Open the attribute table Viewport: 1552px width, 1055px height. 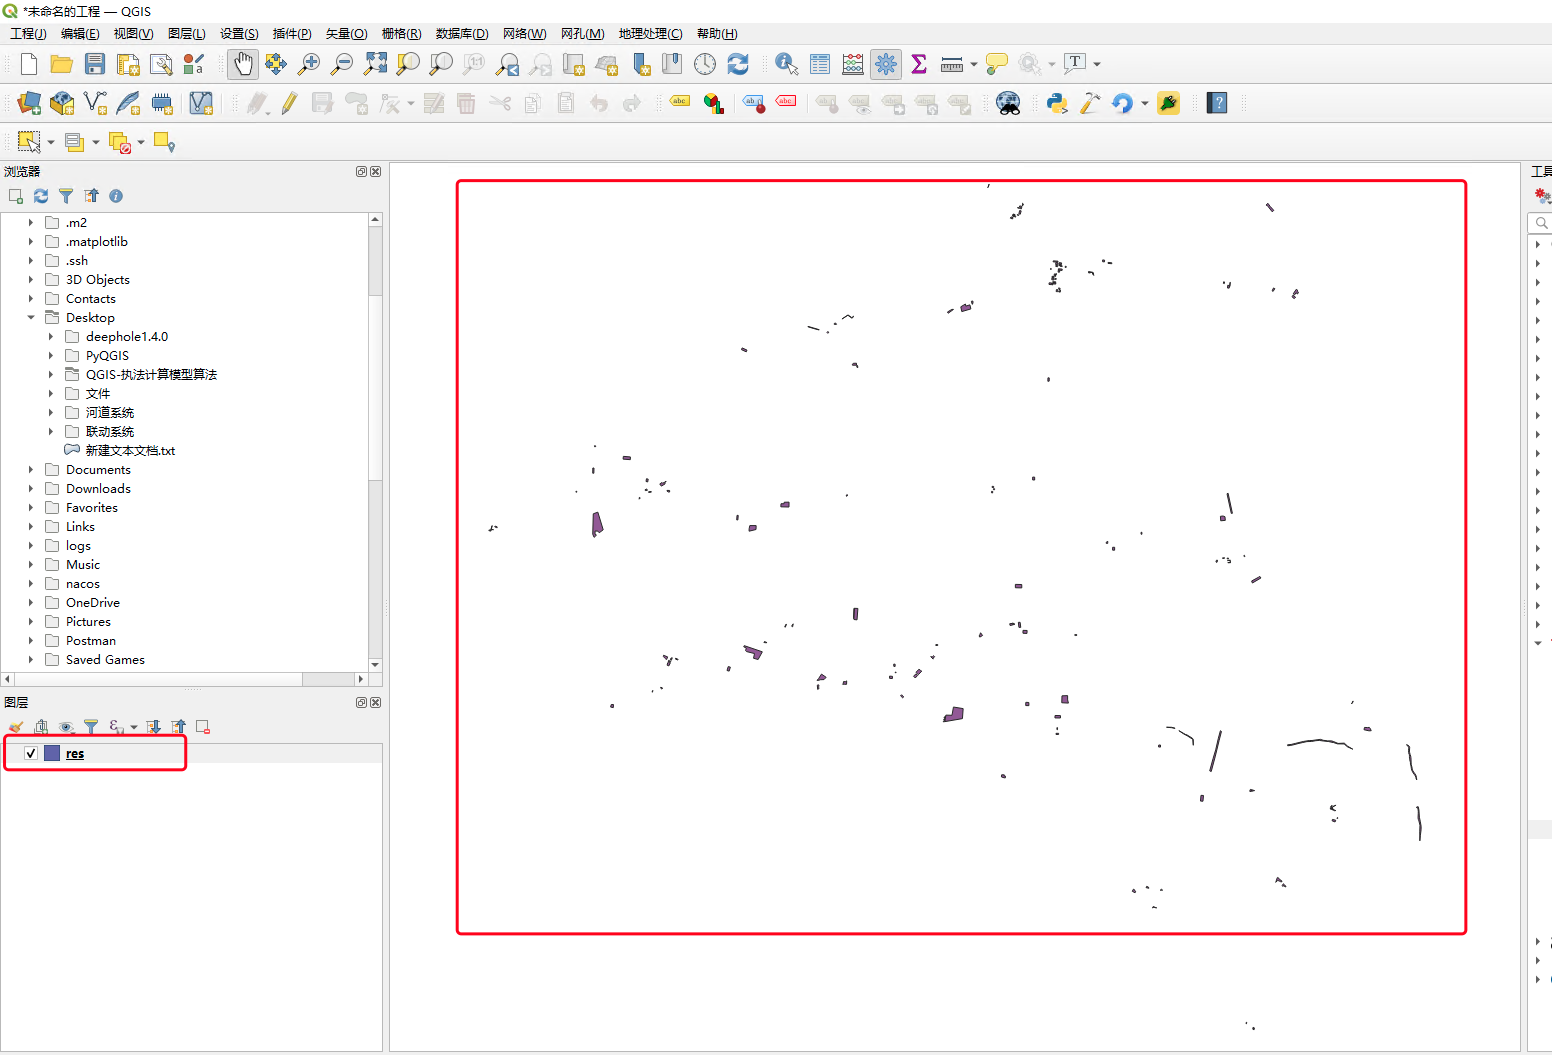click(x=820, y=64)
